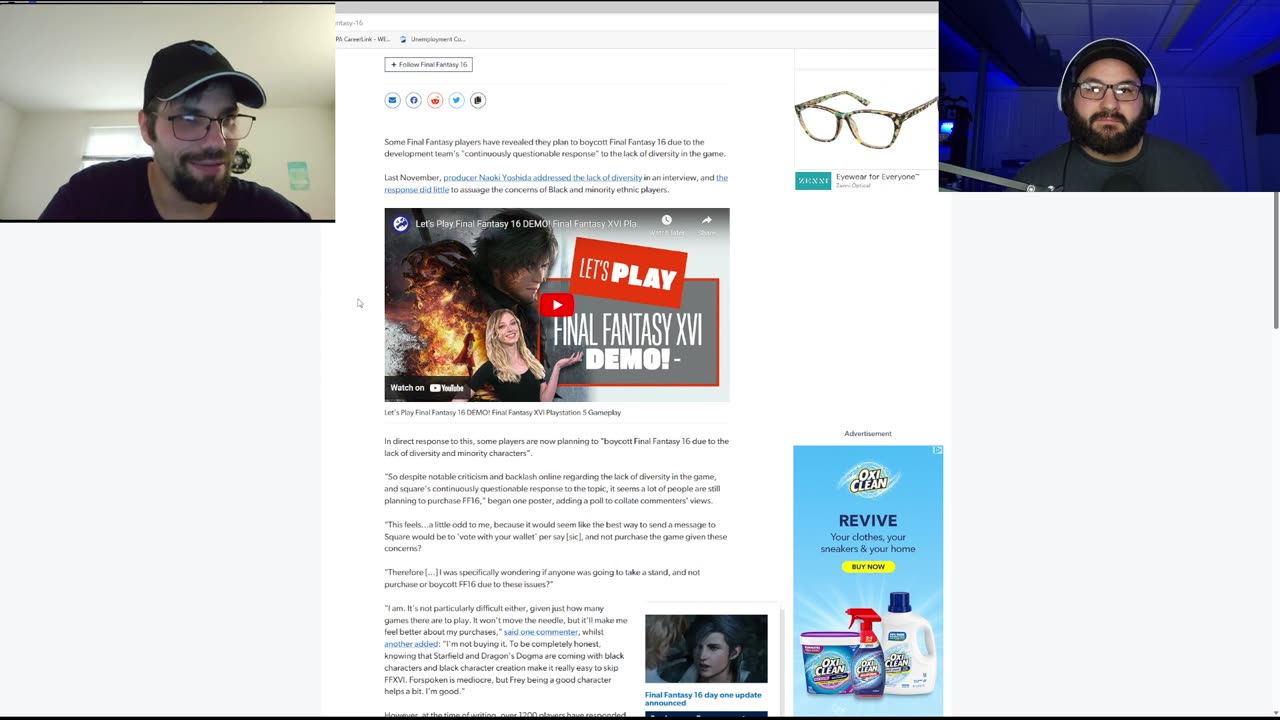
Task: Share article on Twitter
Action: click(x=456, y=100)
